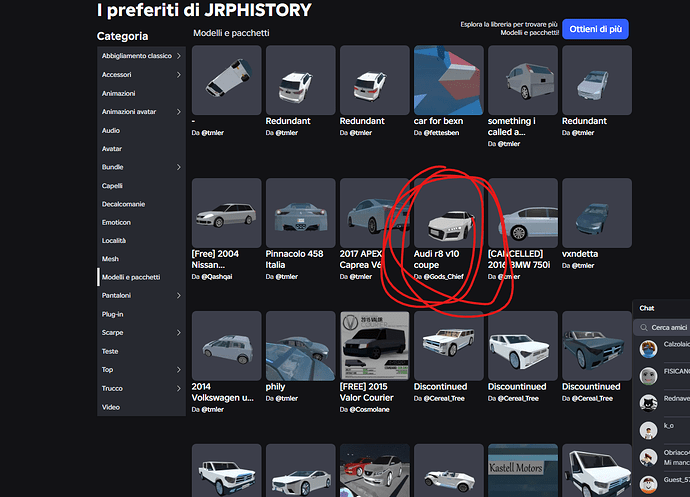This screenshot has width=690, height=497.
Task: Expand the Trucco category chevron
Action: (179, 388)
